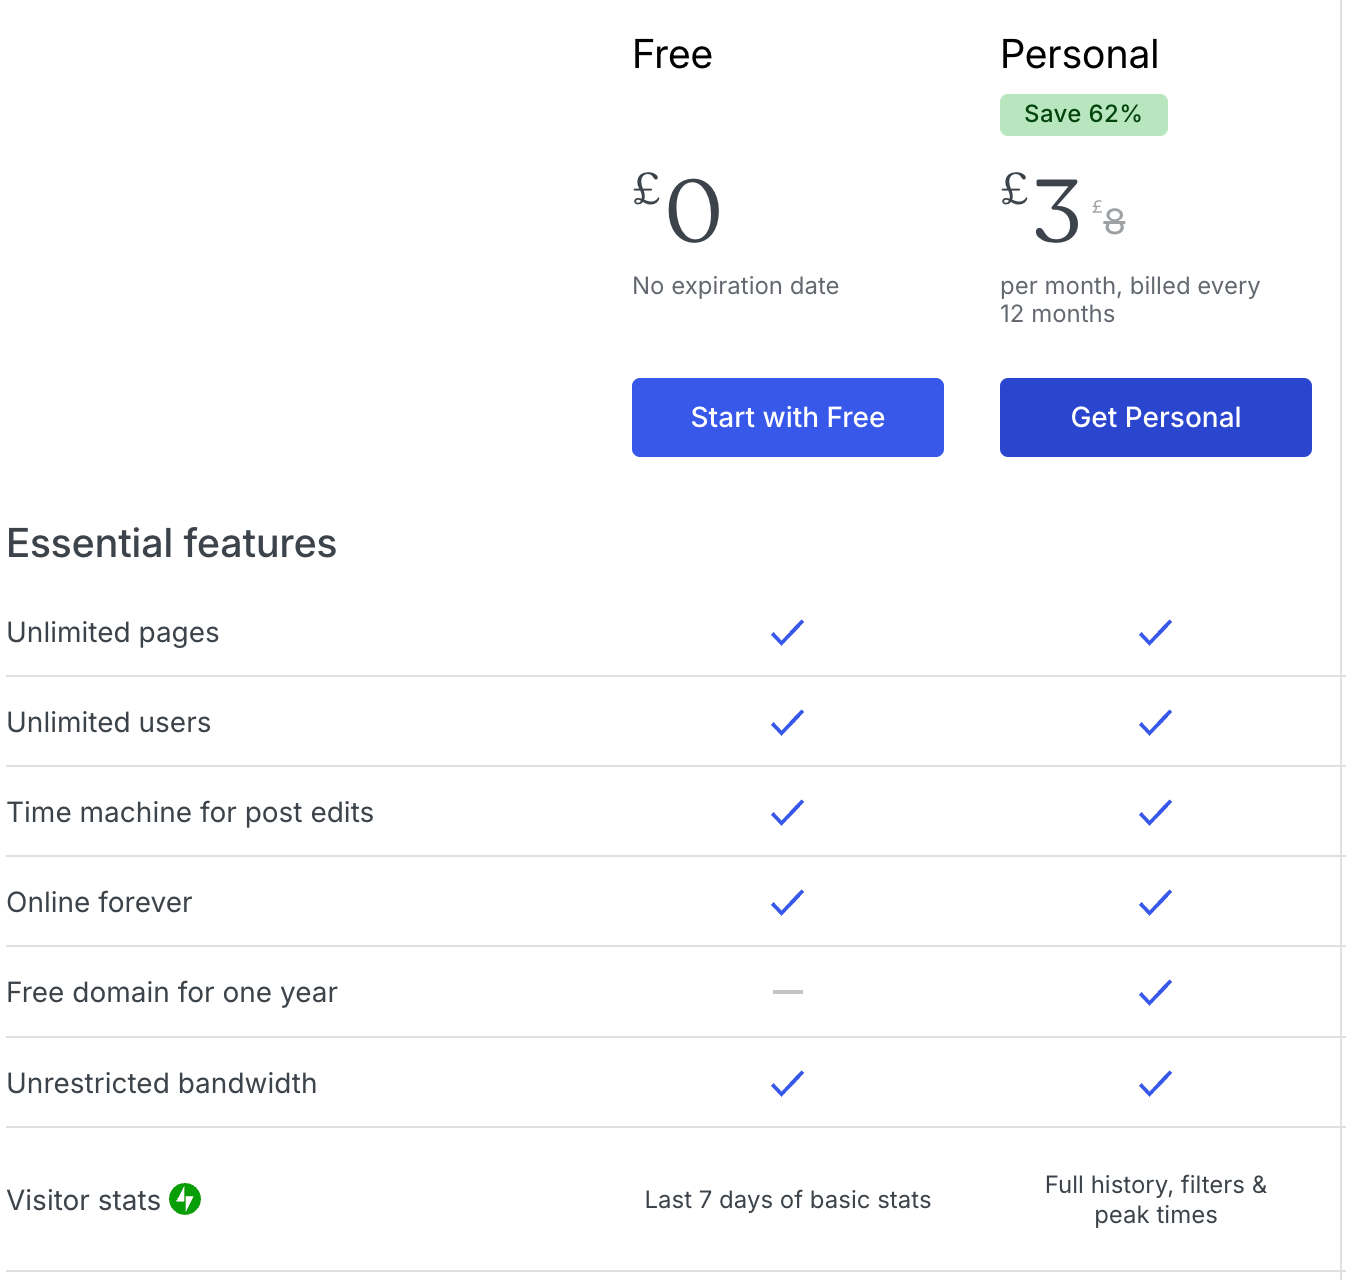Click the crossed-out £8 original price
This screenshot has width=1346, height=1280.
click(1109, 218)
